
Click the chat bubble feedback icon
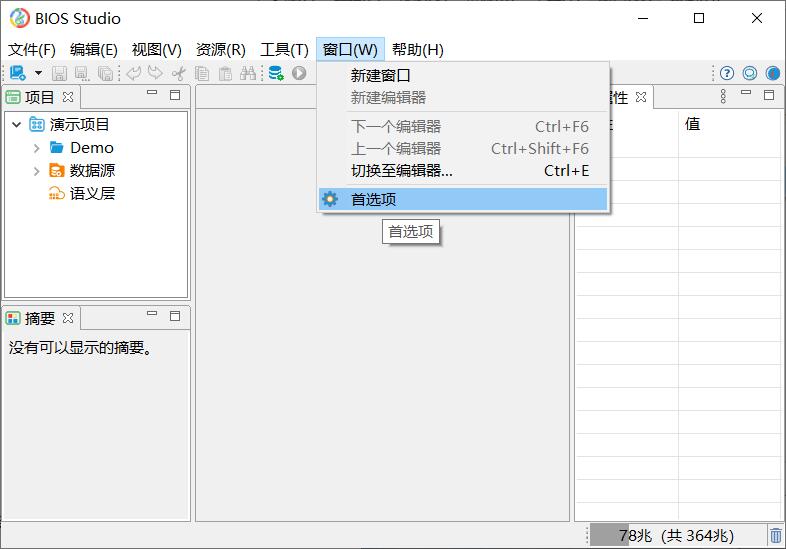point(750,73)
